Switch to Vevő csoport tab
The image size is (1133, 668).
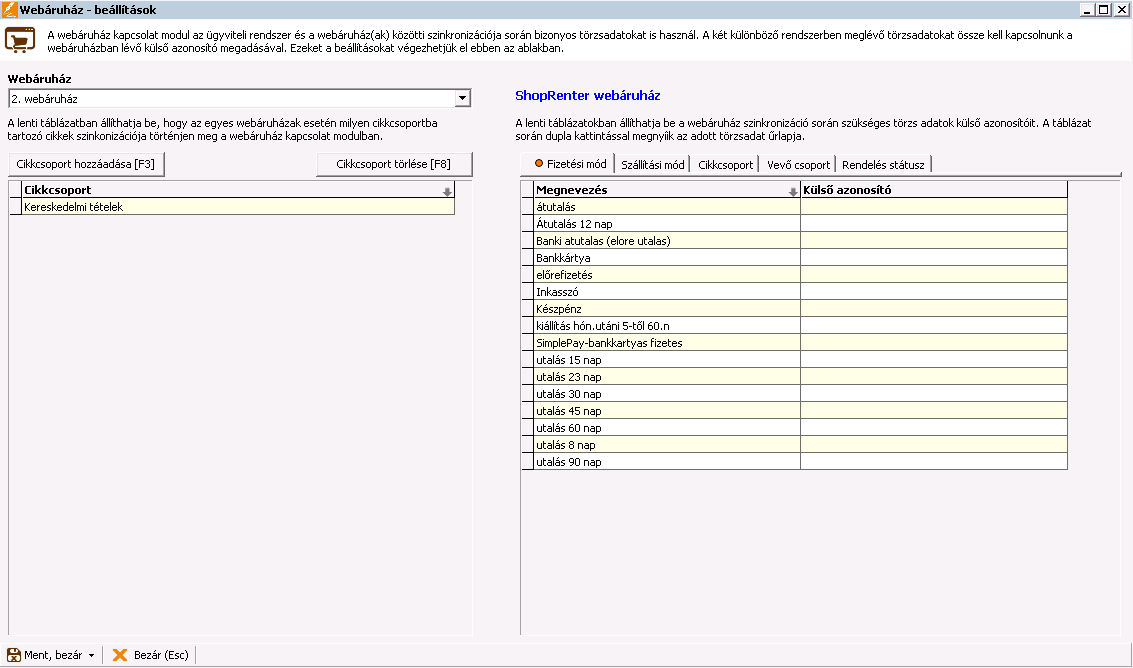click(x=798, y=165)
